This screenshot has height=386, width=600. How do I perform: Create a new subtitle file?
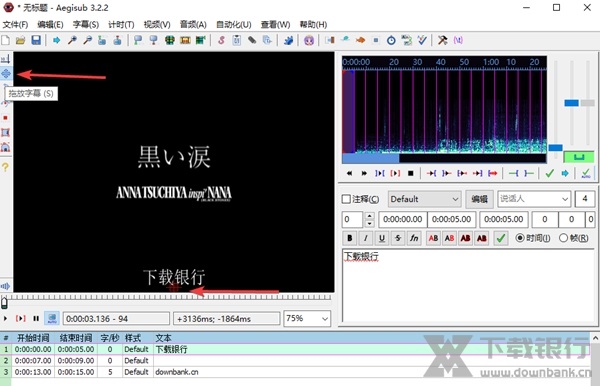coord(6,40)
